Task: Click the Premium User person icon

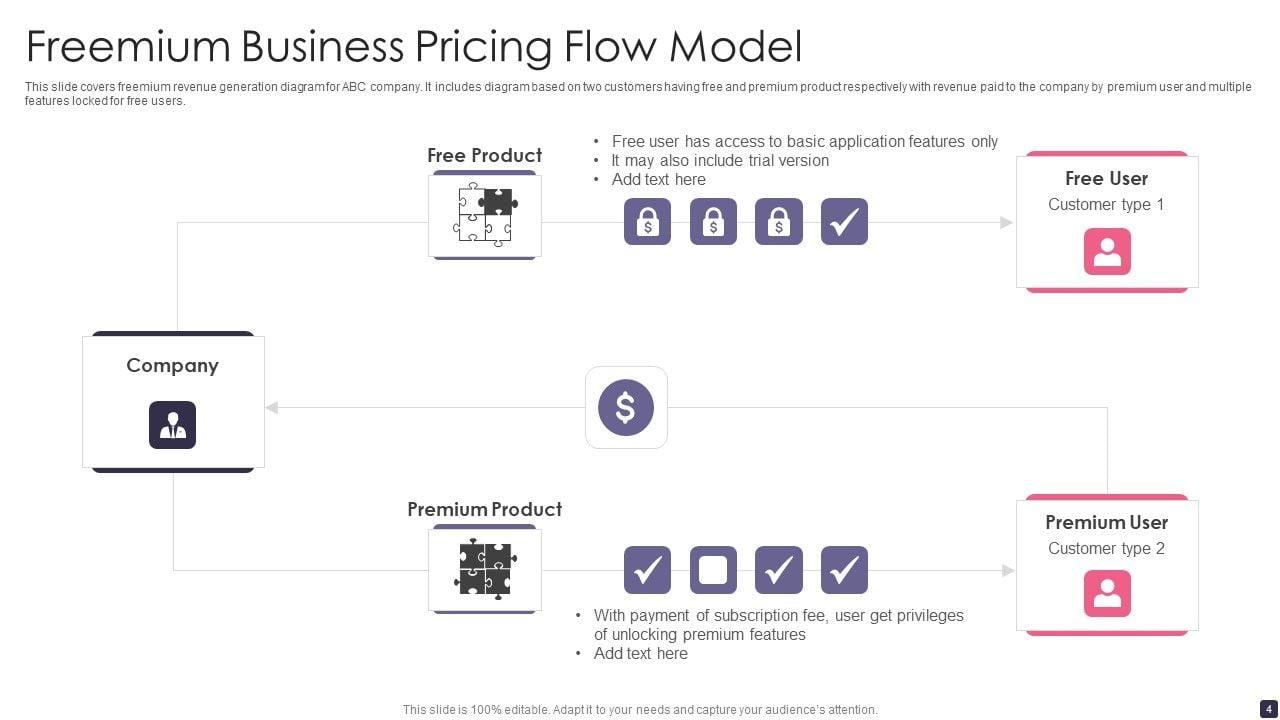Action: pyautogui.click(x=1107, y=594)
